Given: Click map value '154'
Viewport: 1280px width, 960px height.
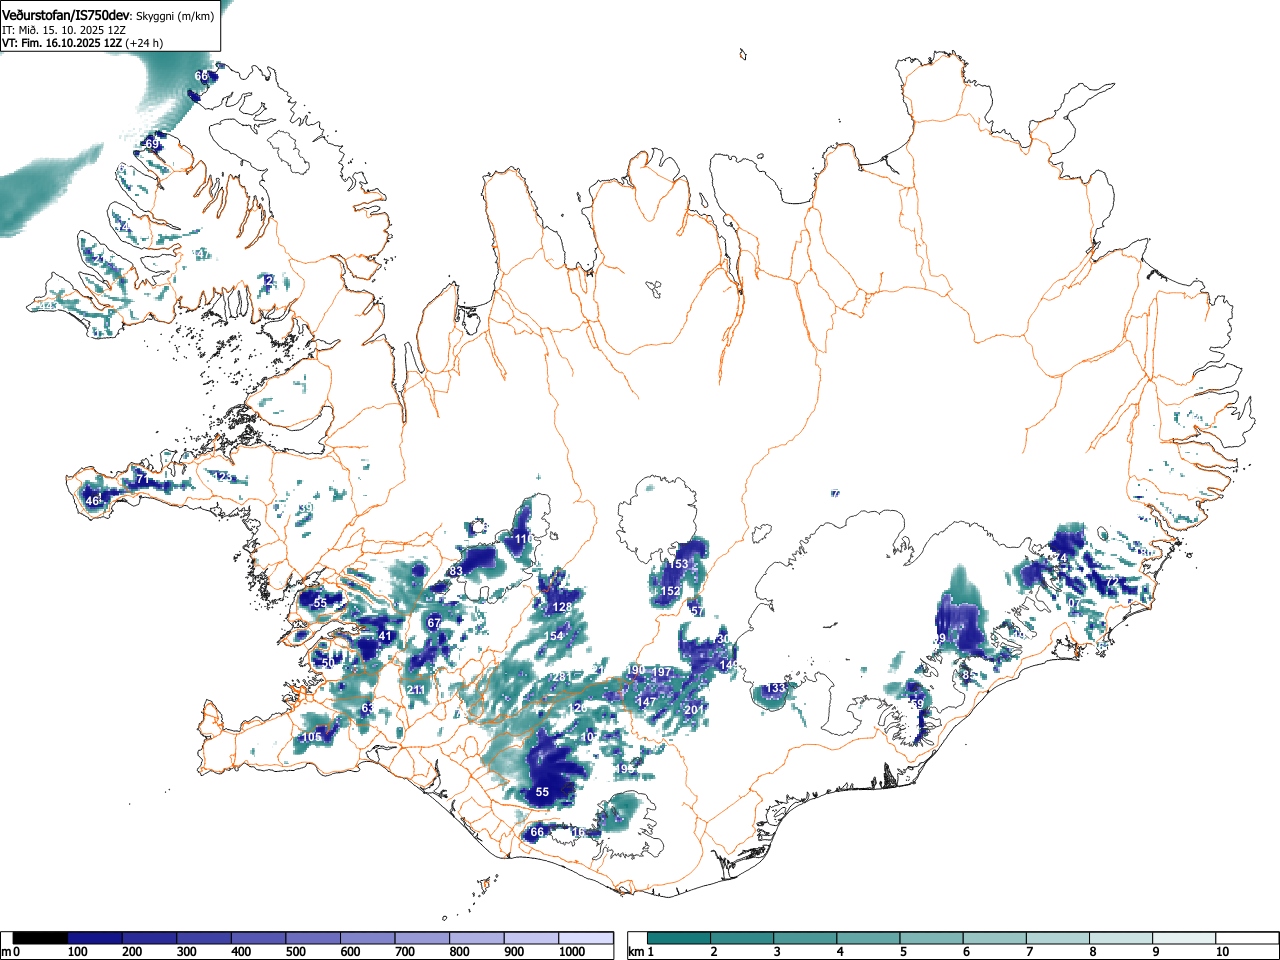Looking at the screenshot, I should point(554,636).
